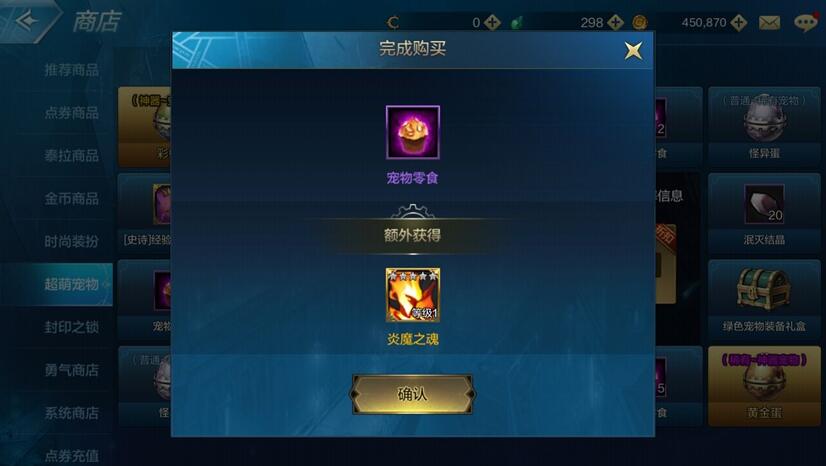Open the 金币商品 category
This screenshot has width=826, height=466.
(x=72, y=199)
